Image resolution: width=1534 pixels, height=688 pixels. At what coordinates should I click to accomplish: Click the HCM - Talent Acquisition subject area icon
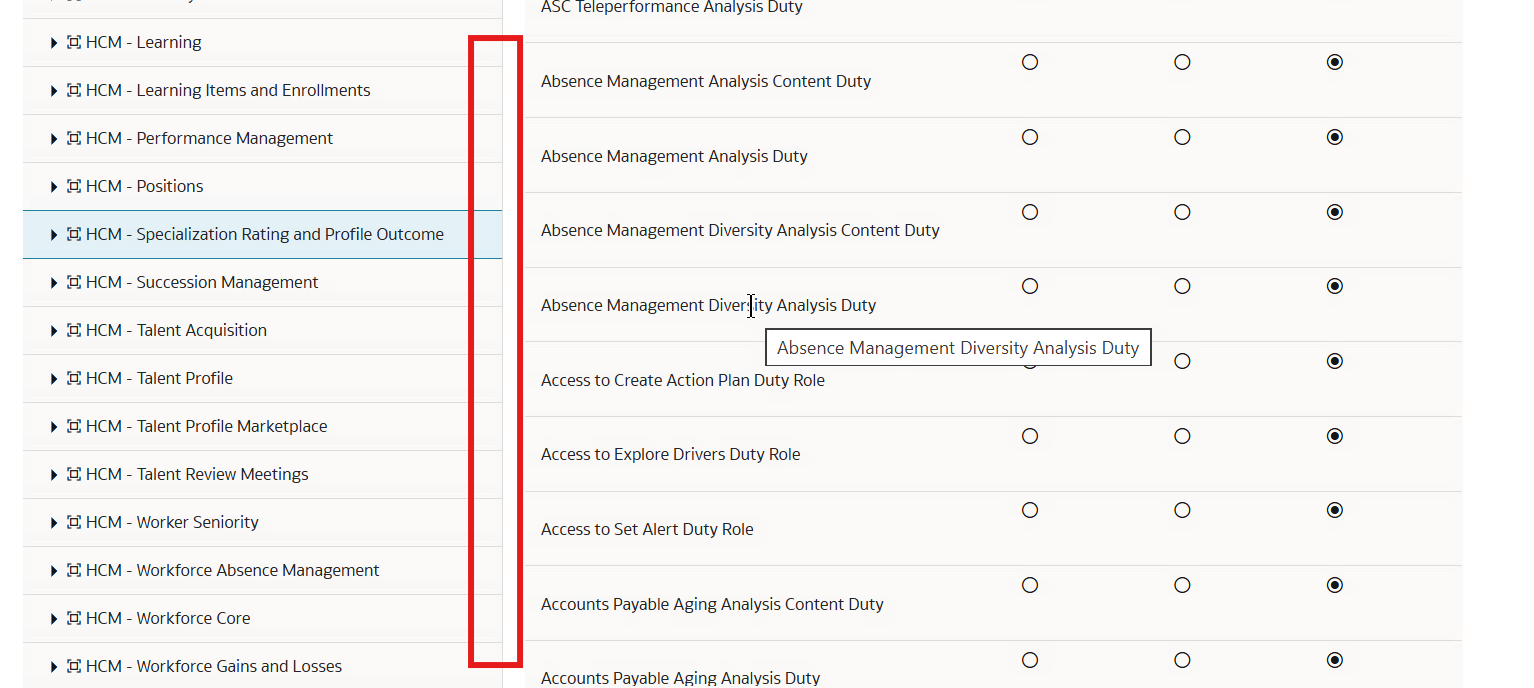pos(74,330)
